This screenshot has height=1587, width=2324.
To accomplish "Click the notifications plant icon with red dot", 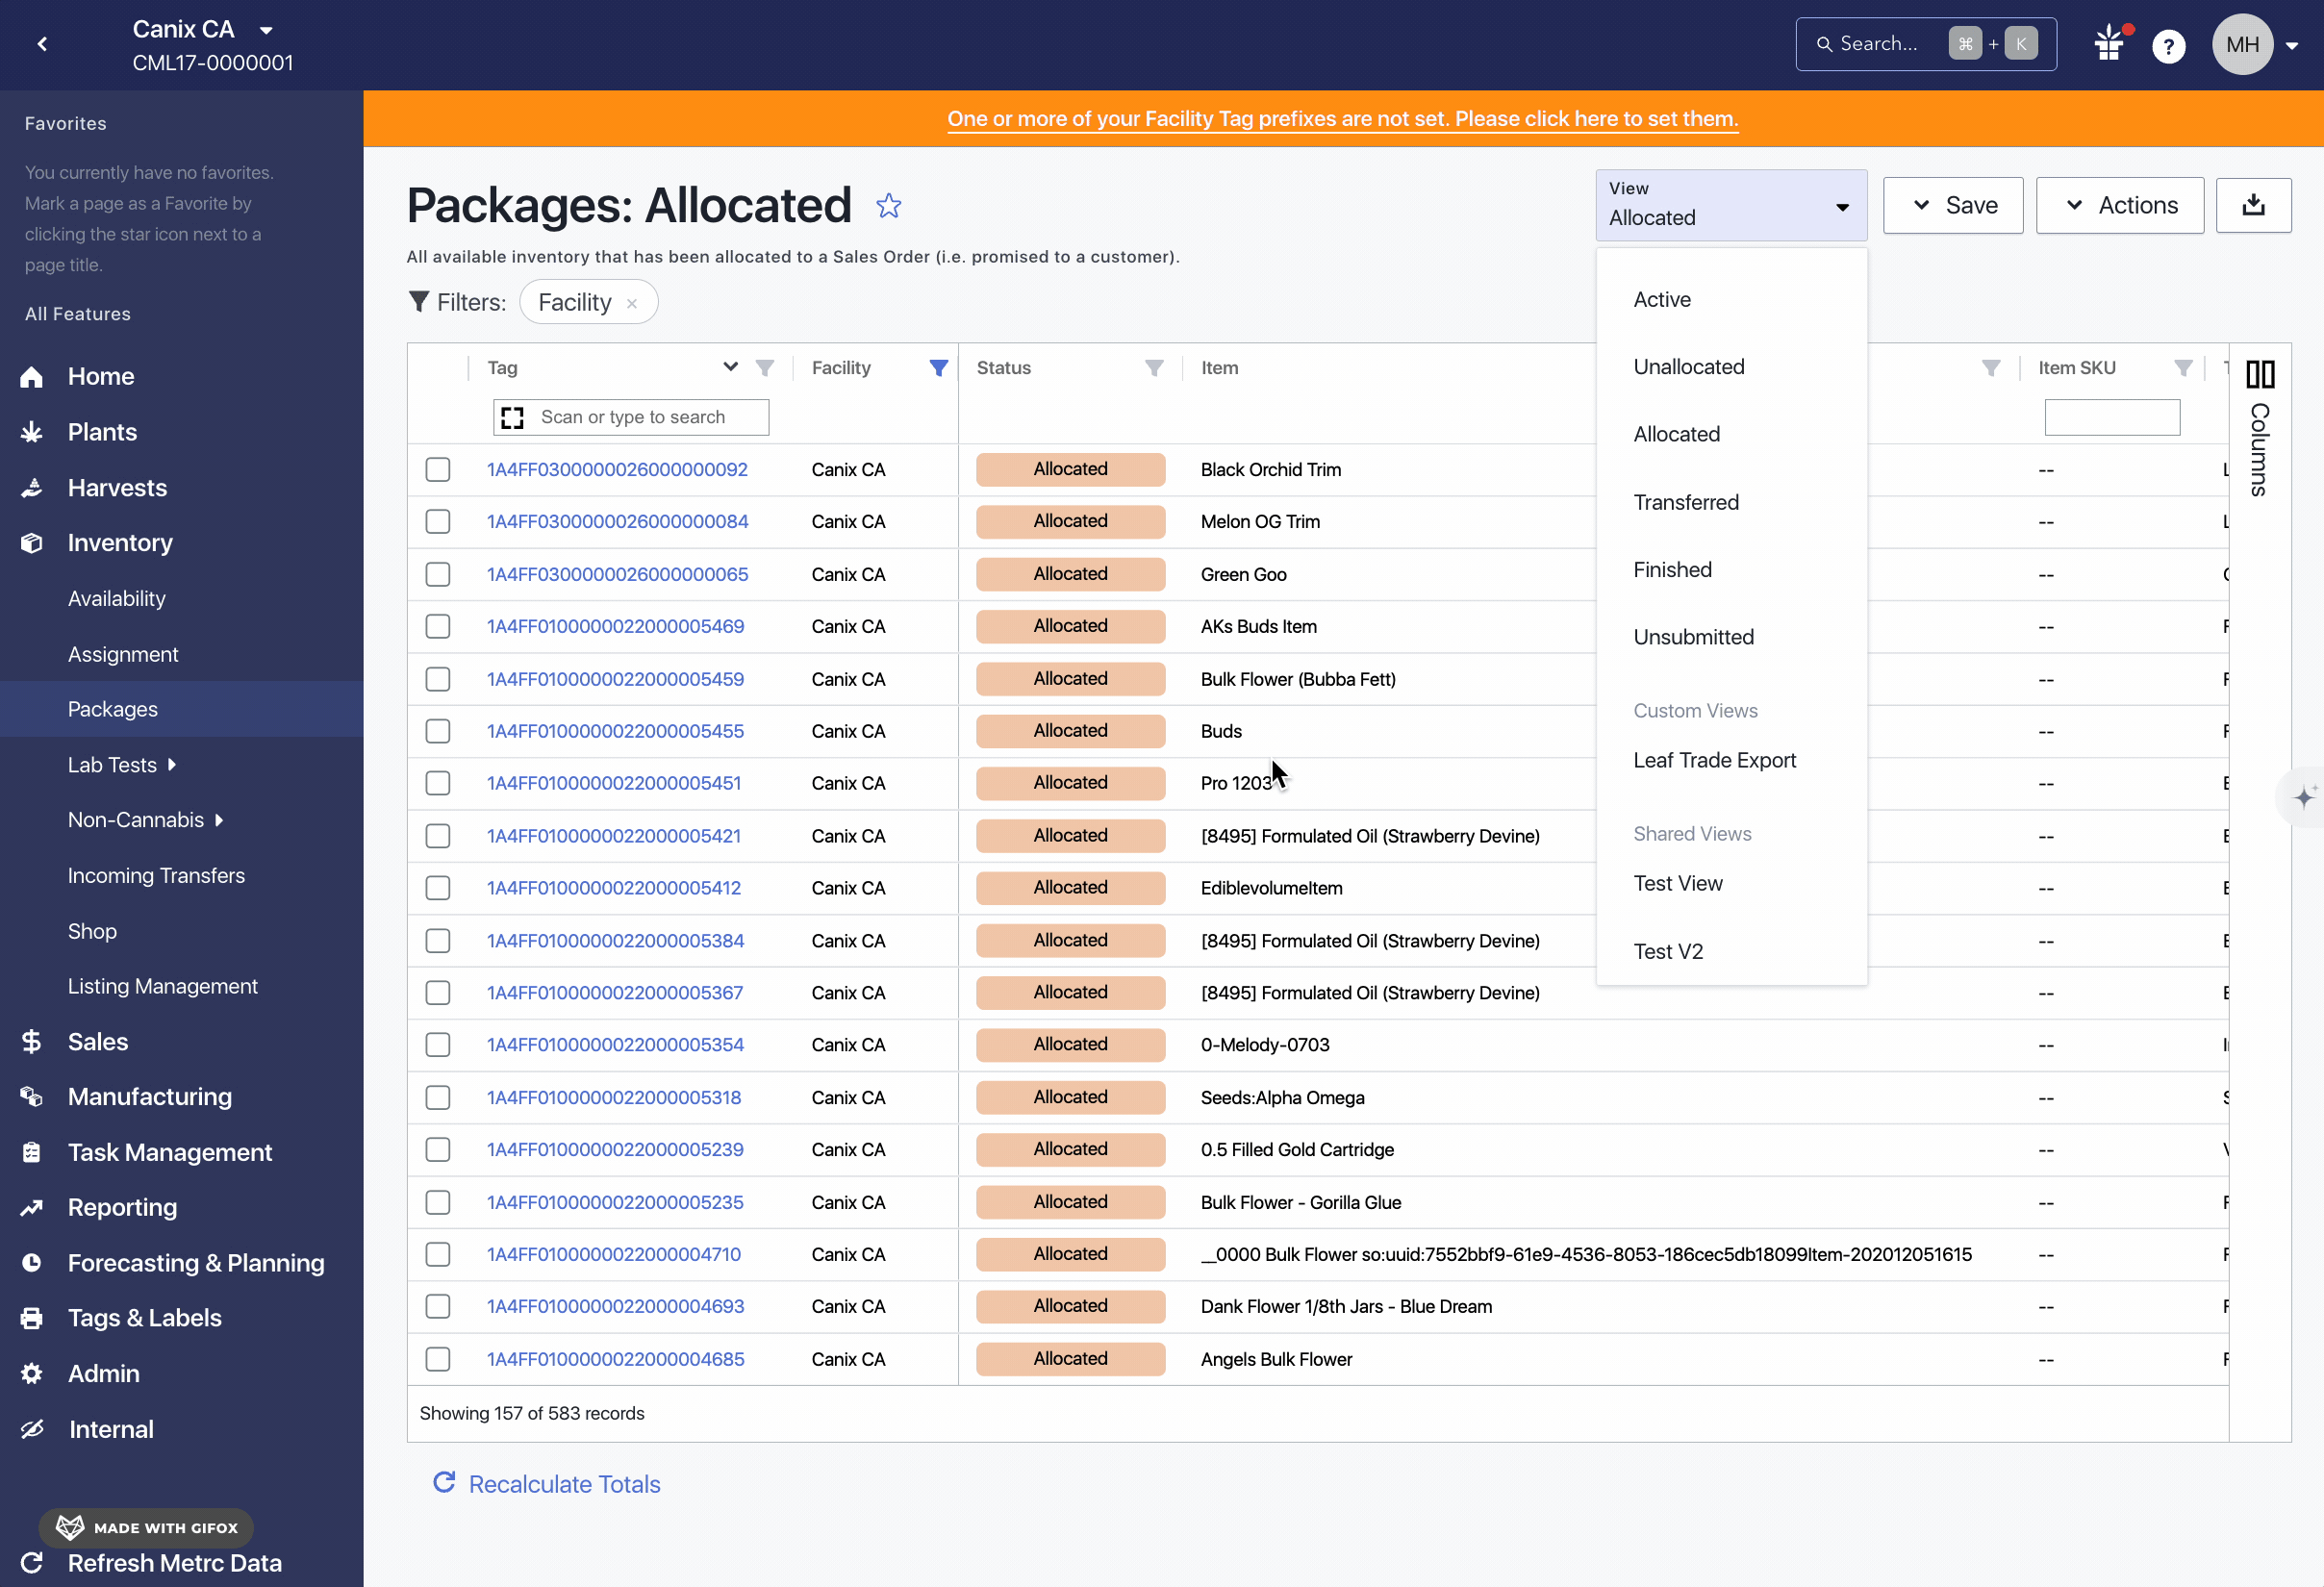I will click(2109, 44).
